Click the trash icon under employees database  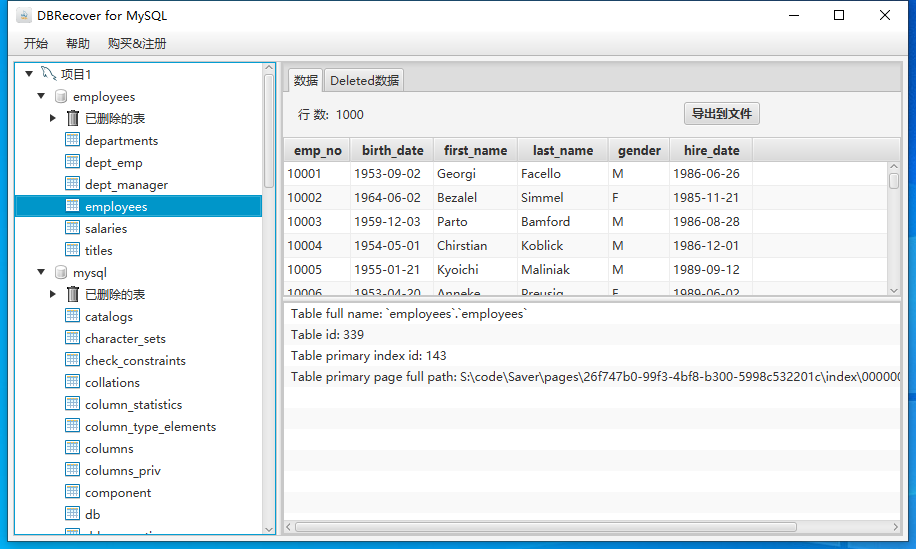(x=72, y=118)
